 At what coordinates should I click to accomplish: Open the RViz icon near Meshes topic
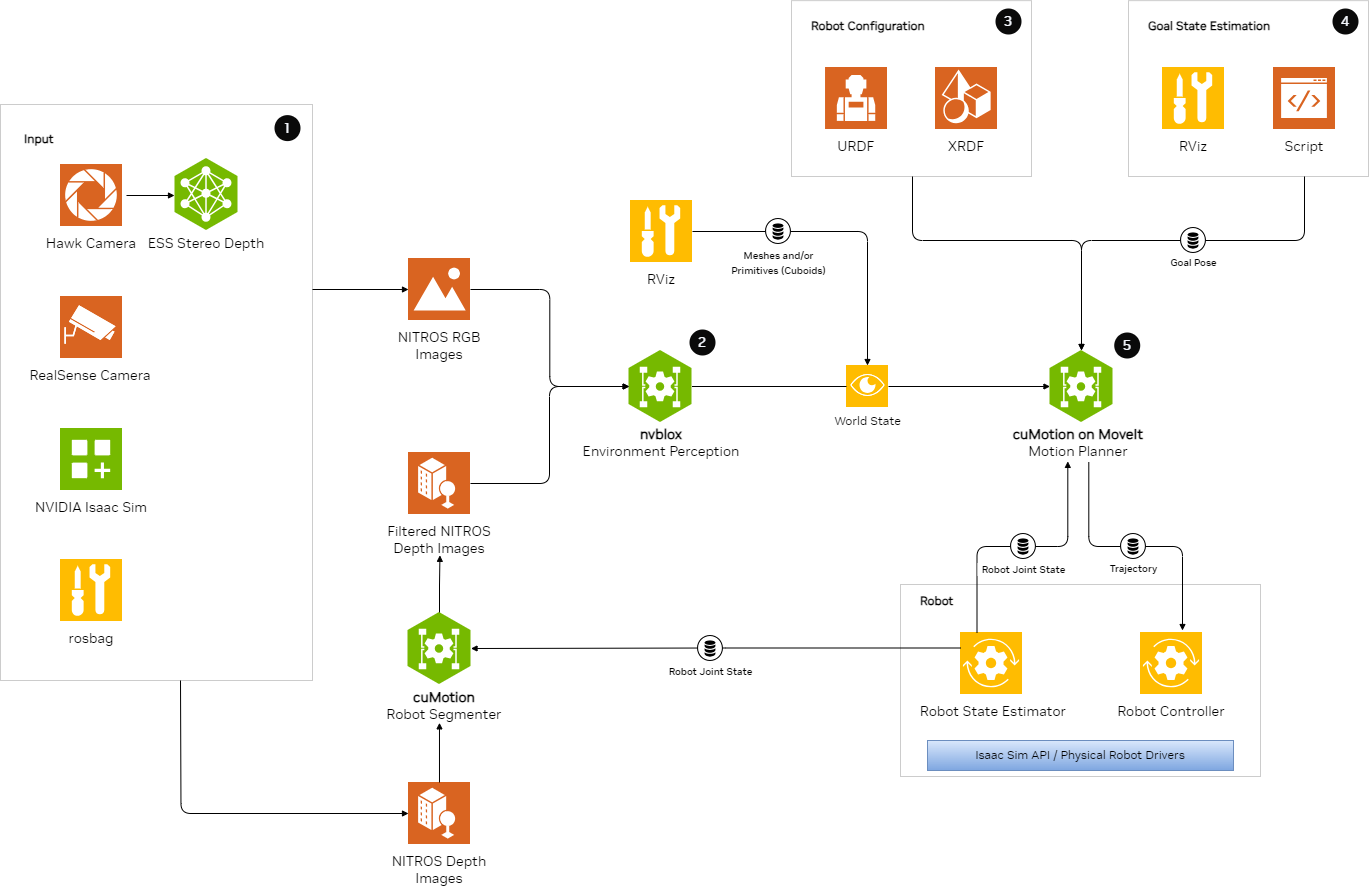pyautogui.click(x=660, y=230)
